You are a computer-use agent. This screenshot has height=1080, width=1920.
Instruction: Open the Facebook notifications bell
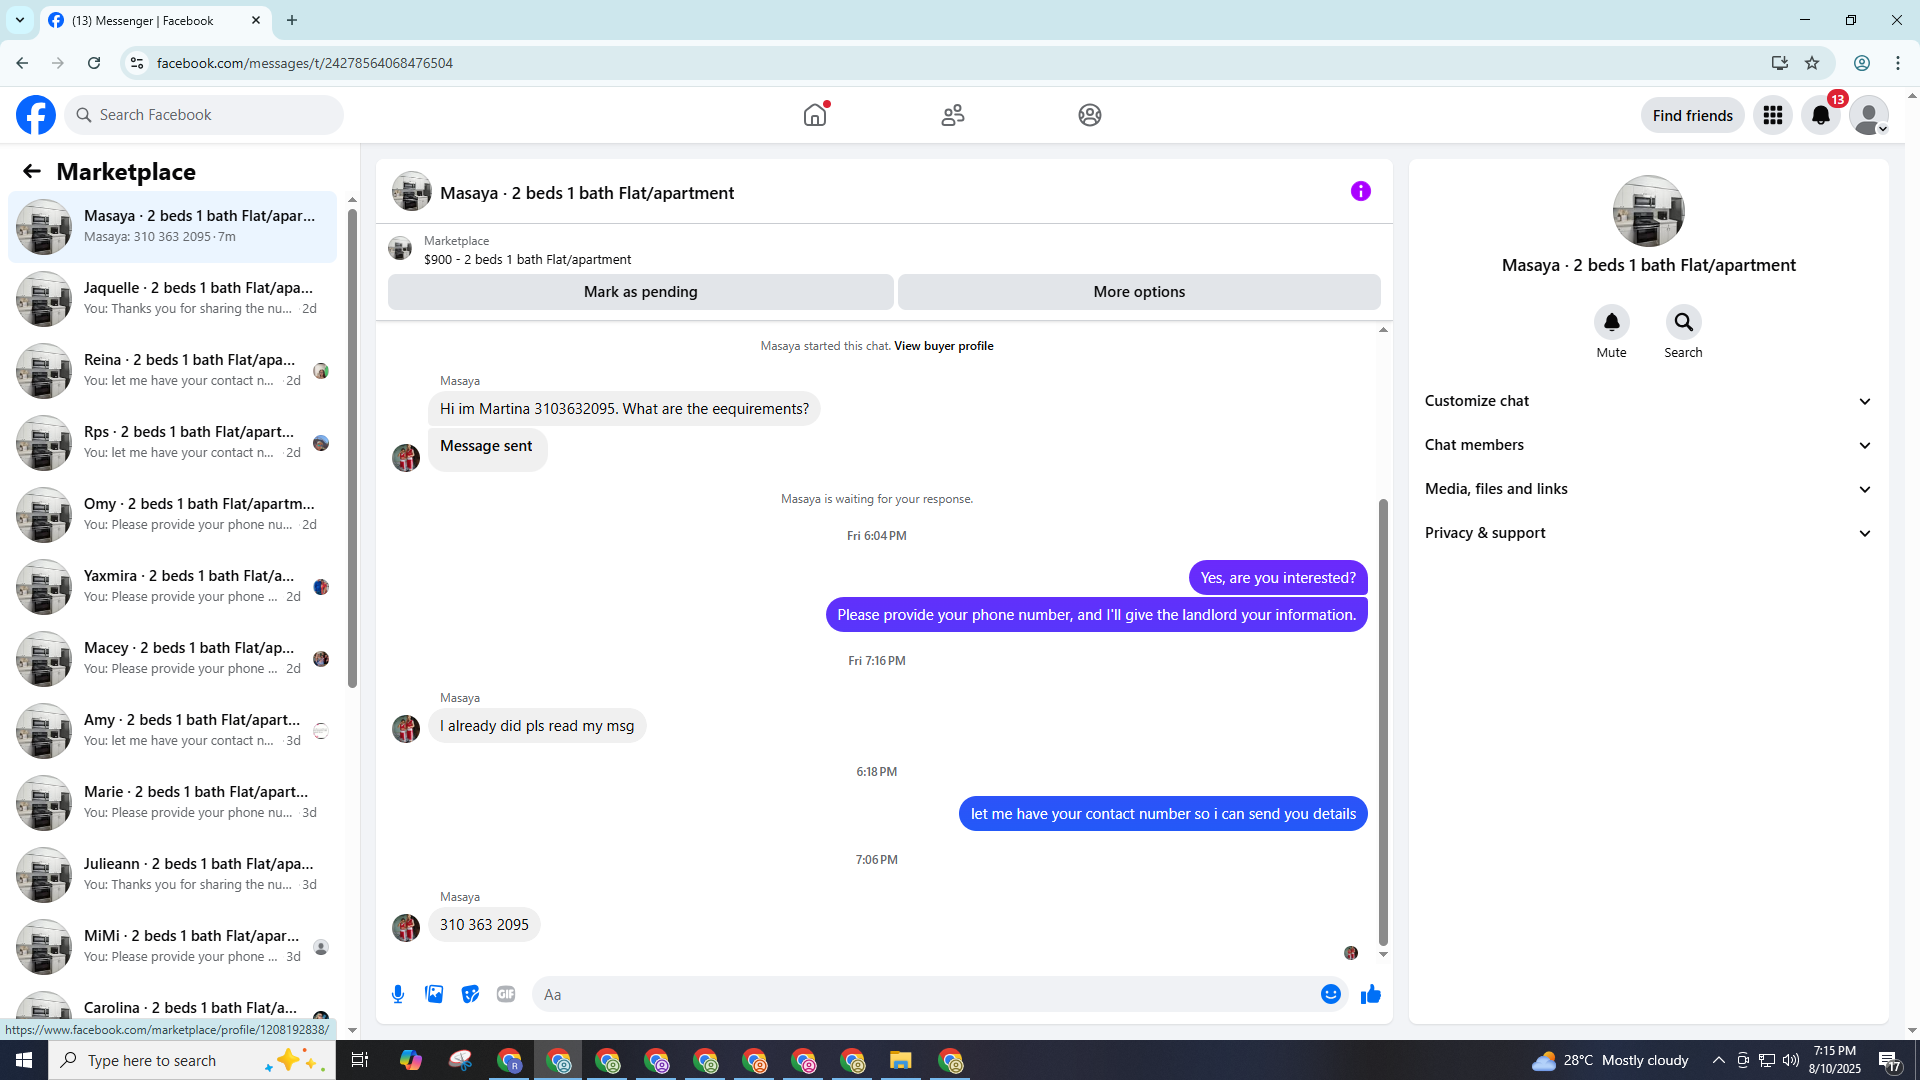pos(1820,116)
